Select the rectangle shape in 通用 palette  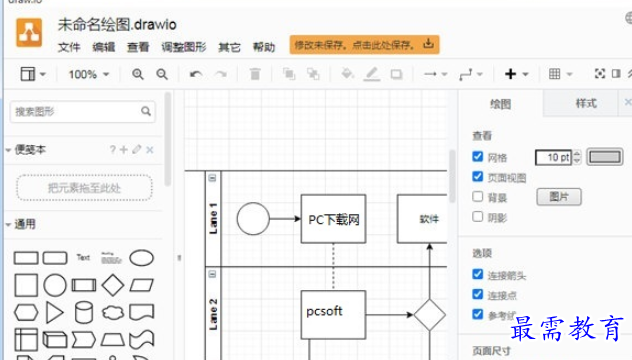pyautogui.click(x=26, y=258)
